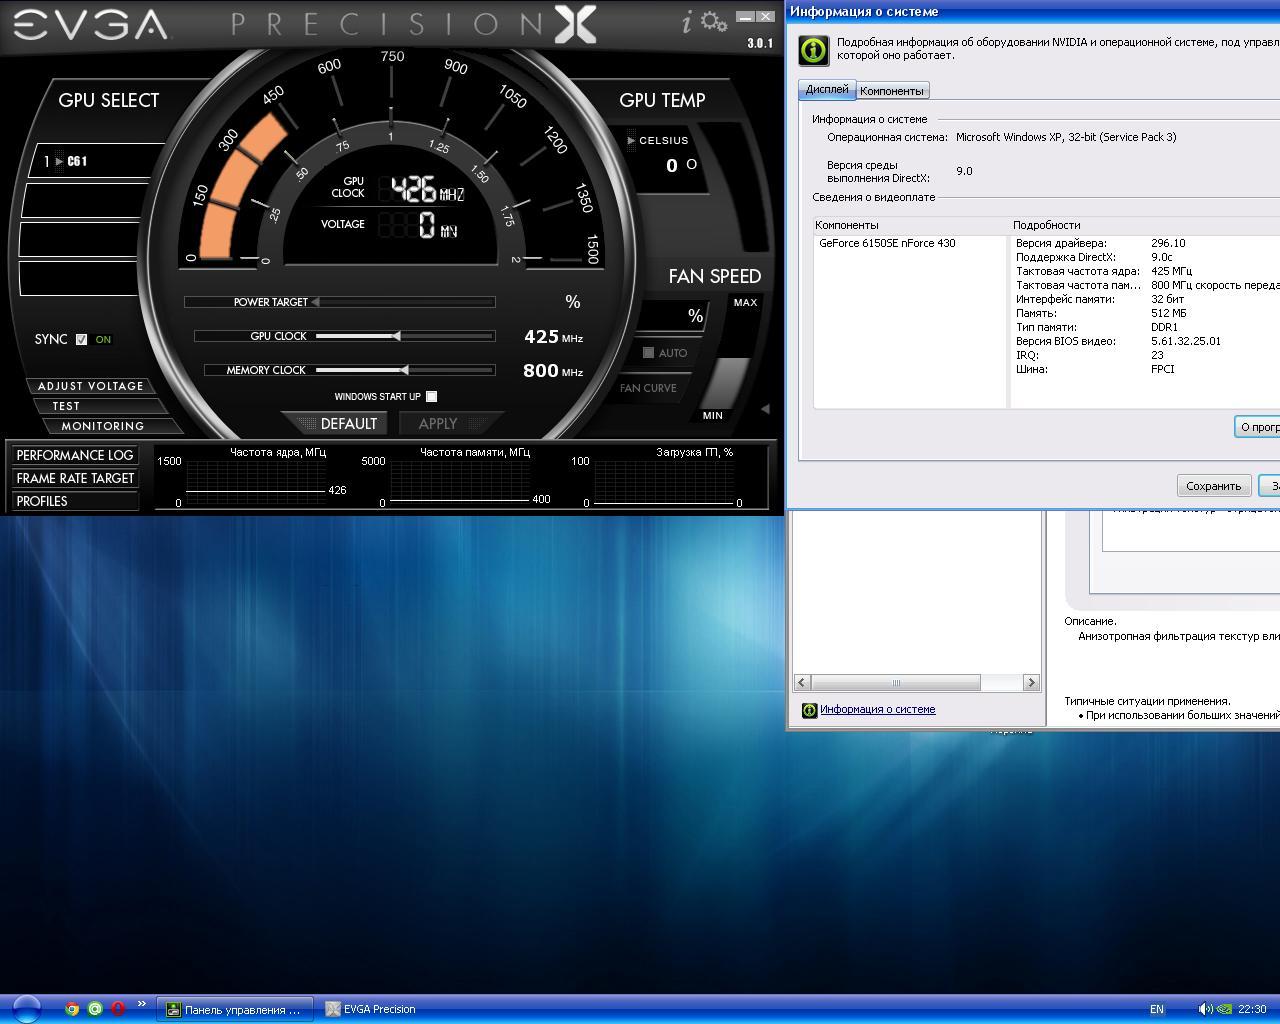Click the horizontal scrollbar left arrow
The height and width of the screenshot is (1024, 1280).
tap(802, 683)
